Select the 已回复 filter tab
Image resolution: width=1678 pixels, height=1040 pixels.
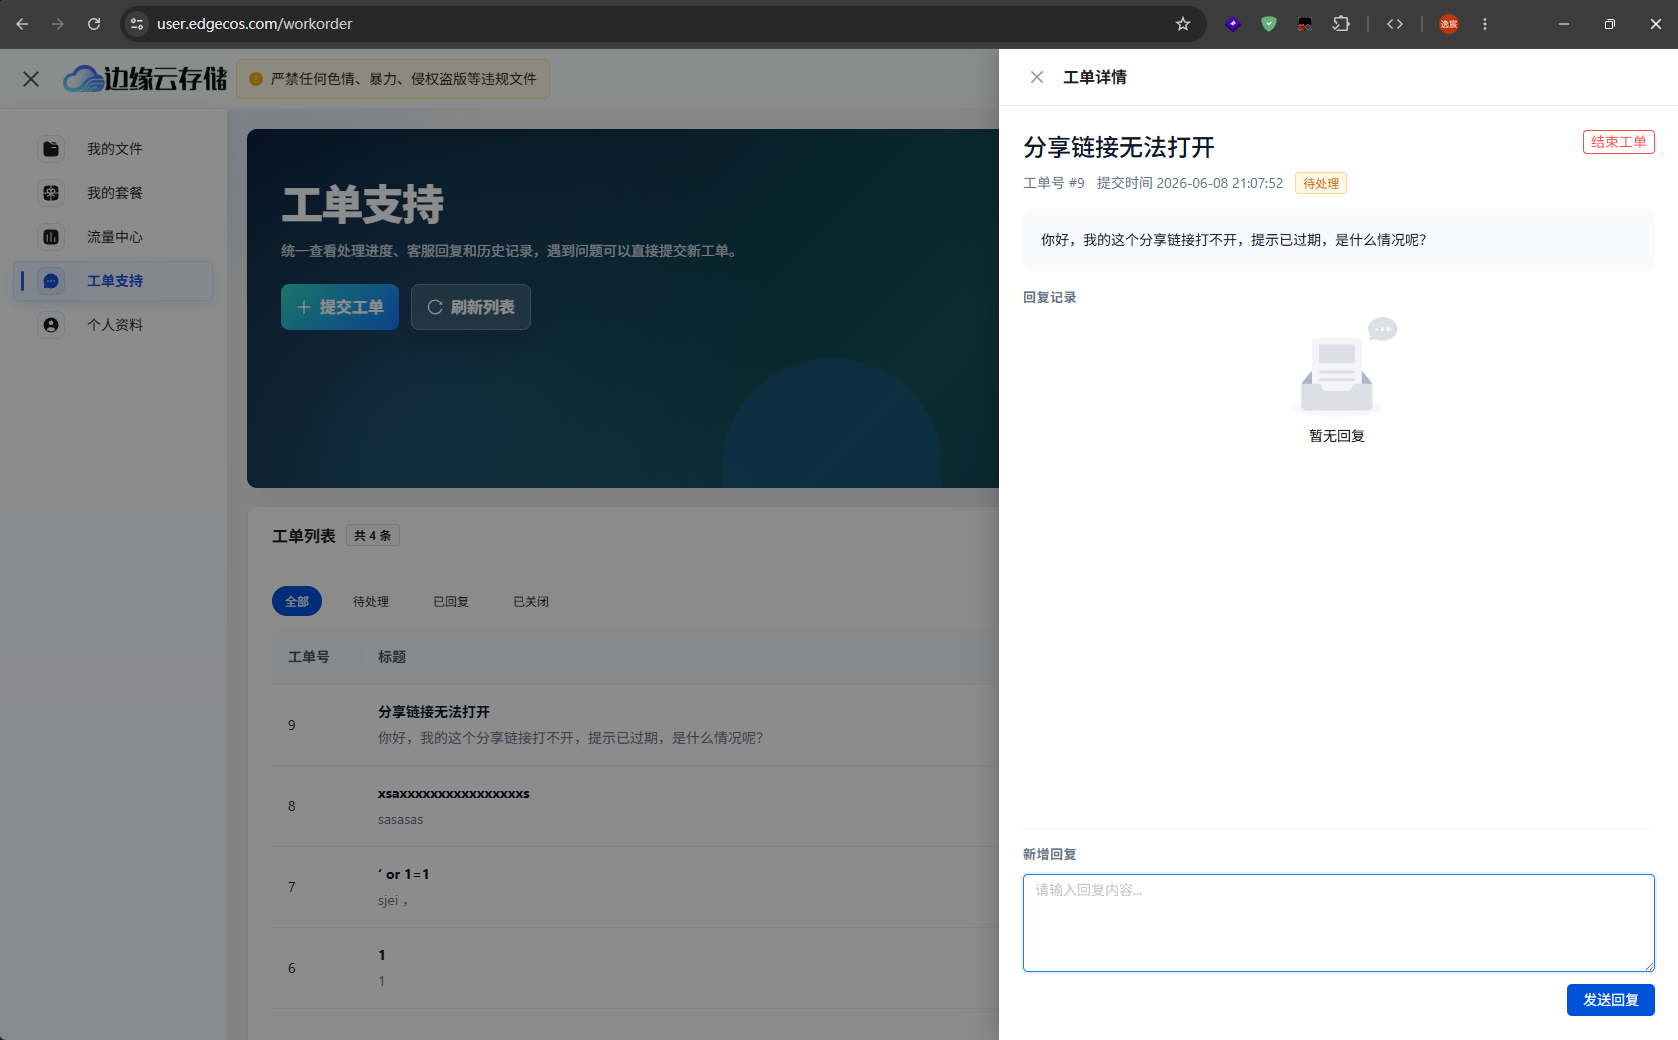pos(451,601)
